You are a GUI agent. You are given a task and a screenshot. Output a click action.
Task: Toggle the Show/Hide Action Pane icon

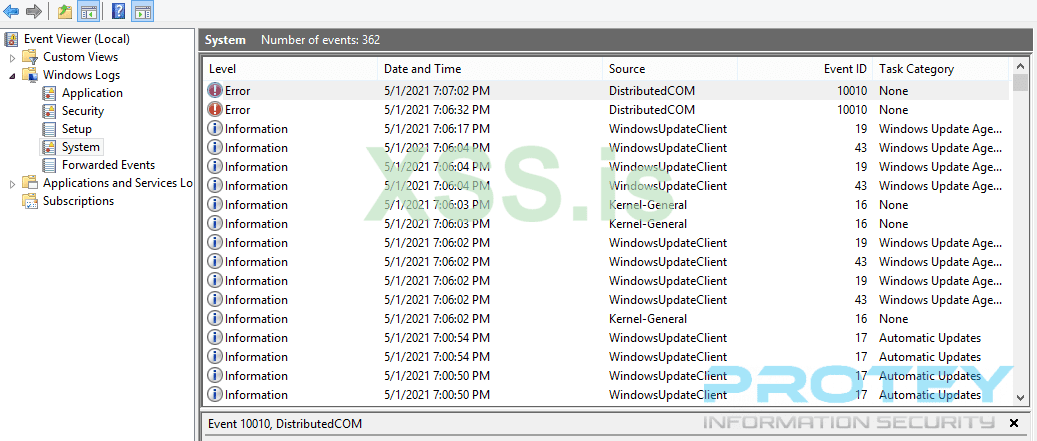[142, 11]
